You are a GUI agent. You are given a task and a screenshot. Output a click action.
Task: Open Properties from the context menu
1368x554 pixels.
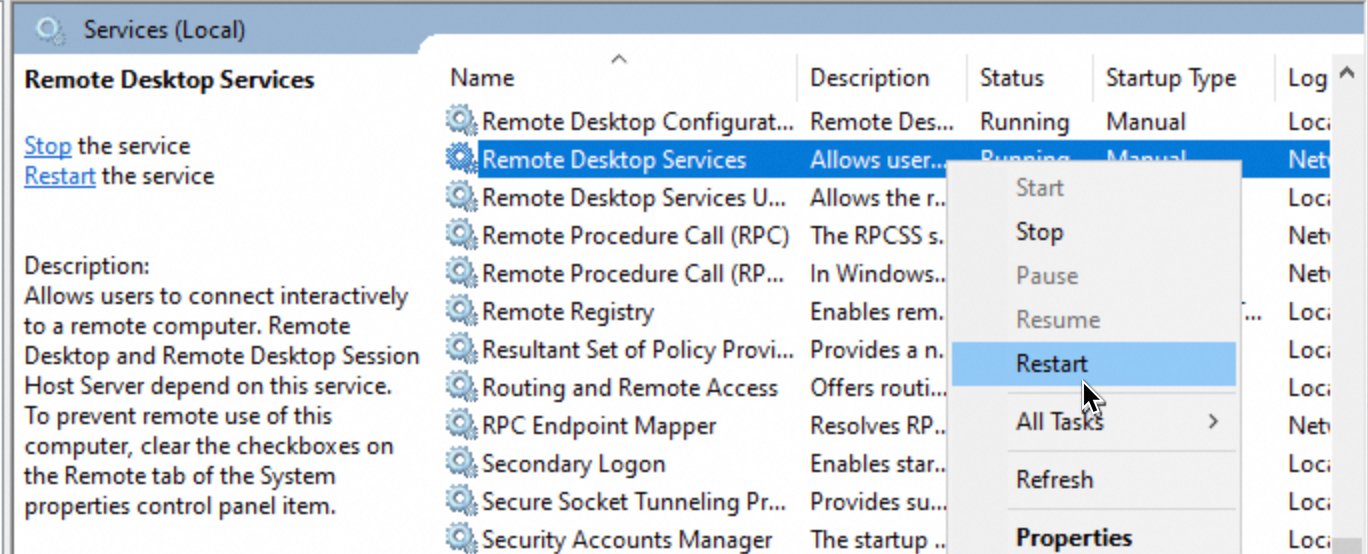pyautogui.click(x=1074, y=537)
